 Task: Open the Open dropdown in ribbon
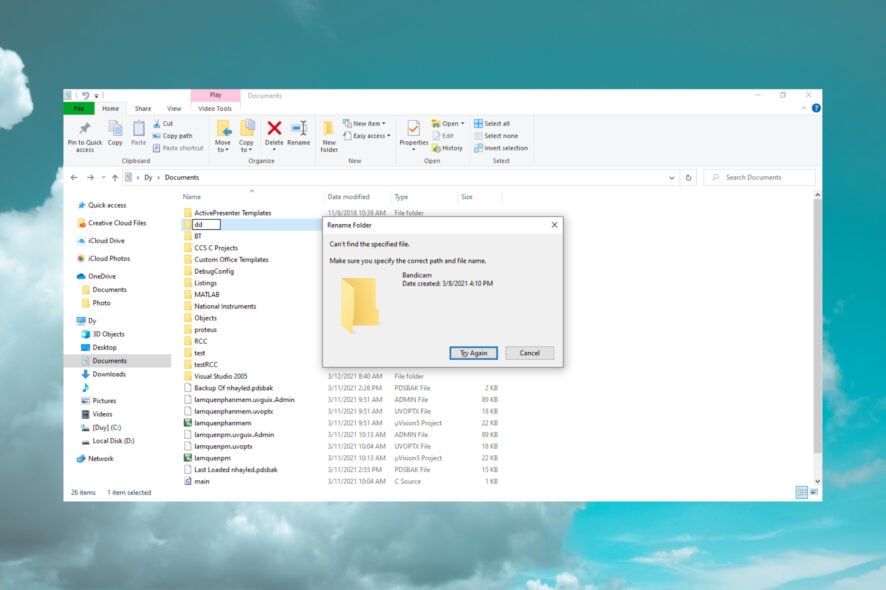(x=448, y=123)
